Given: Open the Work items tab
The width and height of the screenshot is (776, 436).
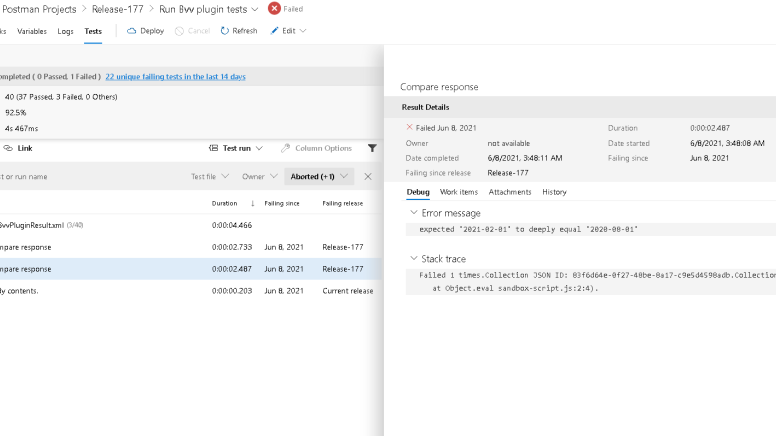Looking at the screenshot, I should click(x=459, y=192).
